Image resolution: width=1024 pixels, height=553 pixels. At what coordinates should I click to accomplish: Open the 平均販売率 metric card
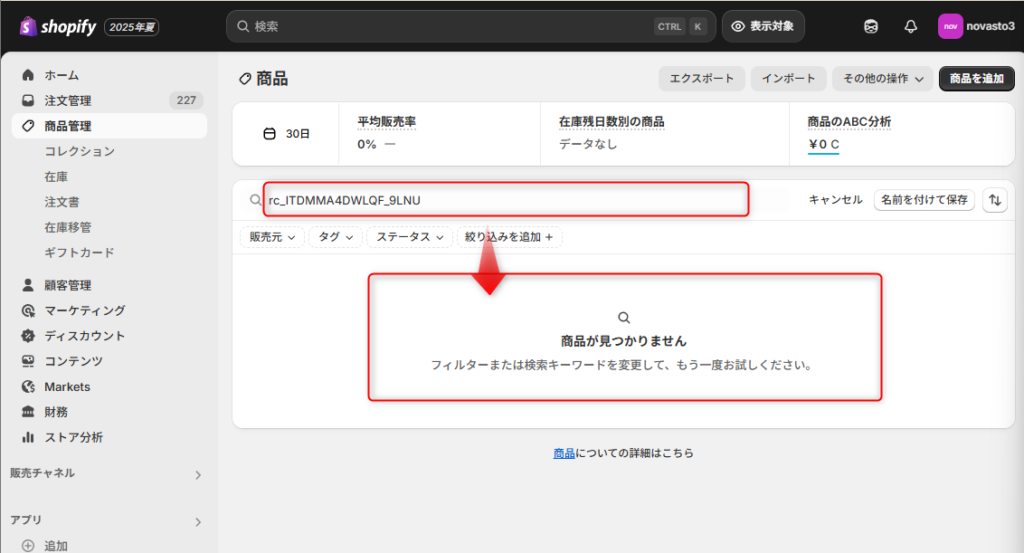click(439, 133)
